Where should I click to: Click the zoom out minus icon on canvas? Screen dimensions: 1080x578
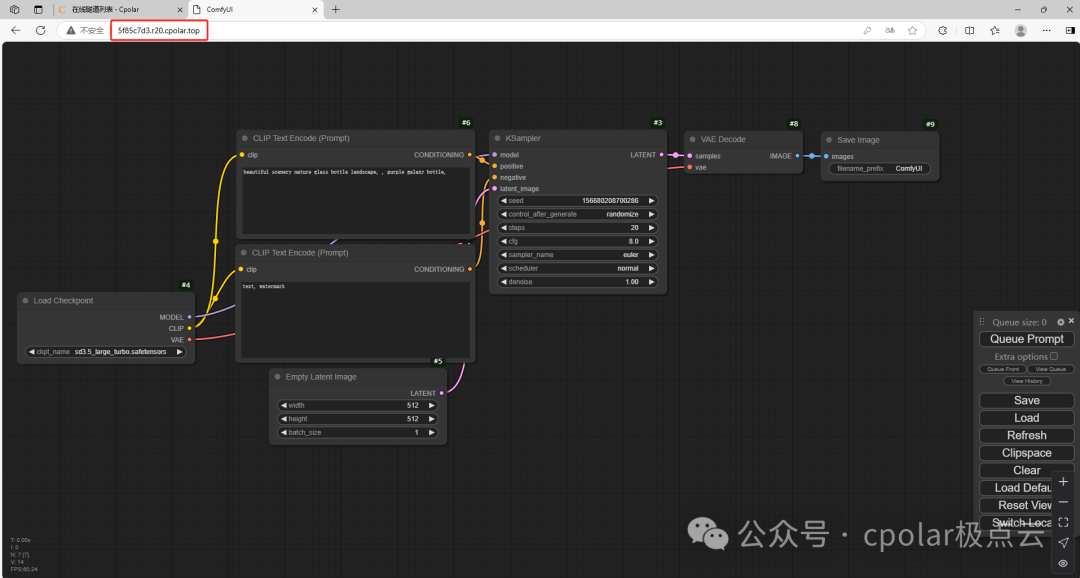[1063, 502]
